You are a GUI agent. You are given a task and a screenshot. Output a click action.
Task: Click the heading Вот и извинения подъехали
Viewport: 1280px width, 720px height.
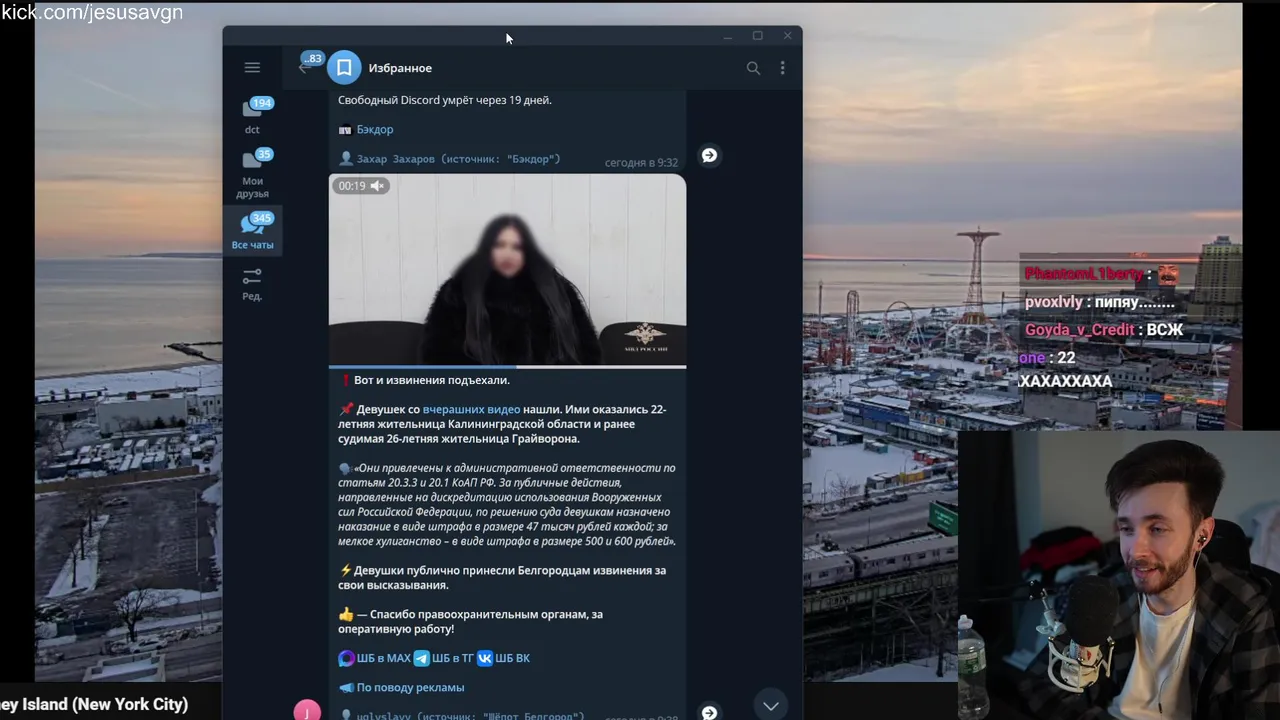431,380
